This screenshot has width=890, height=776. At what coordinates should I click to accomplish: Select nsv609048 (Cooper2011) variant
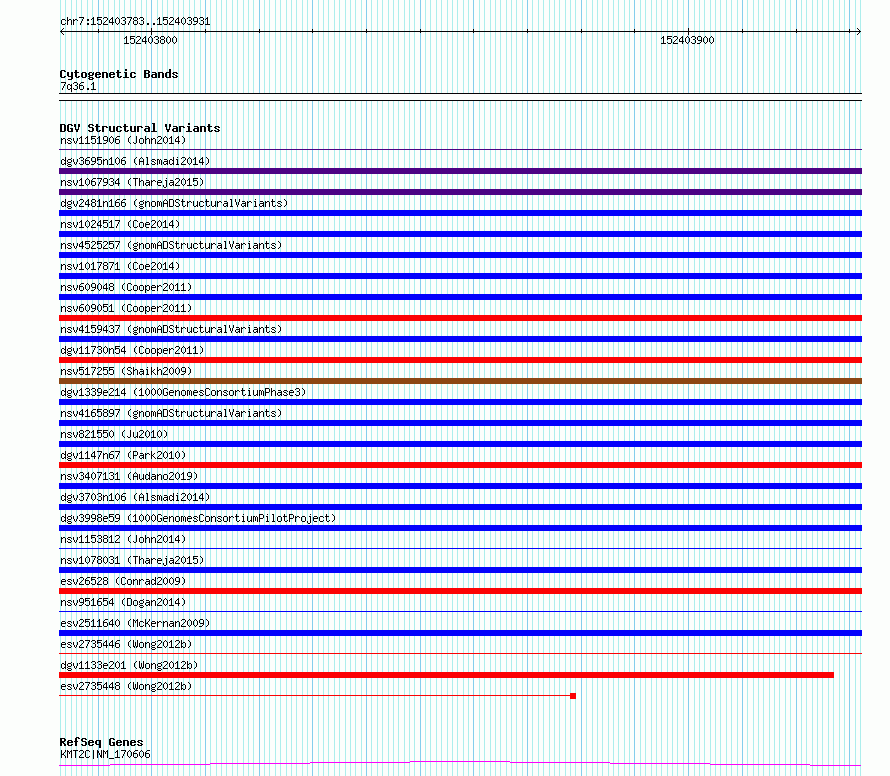126,287
